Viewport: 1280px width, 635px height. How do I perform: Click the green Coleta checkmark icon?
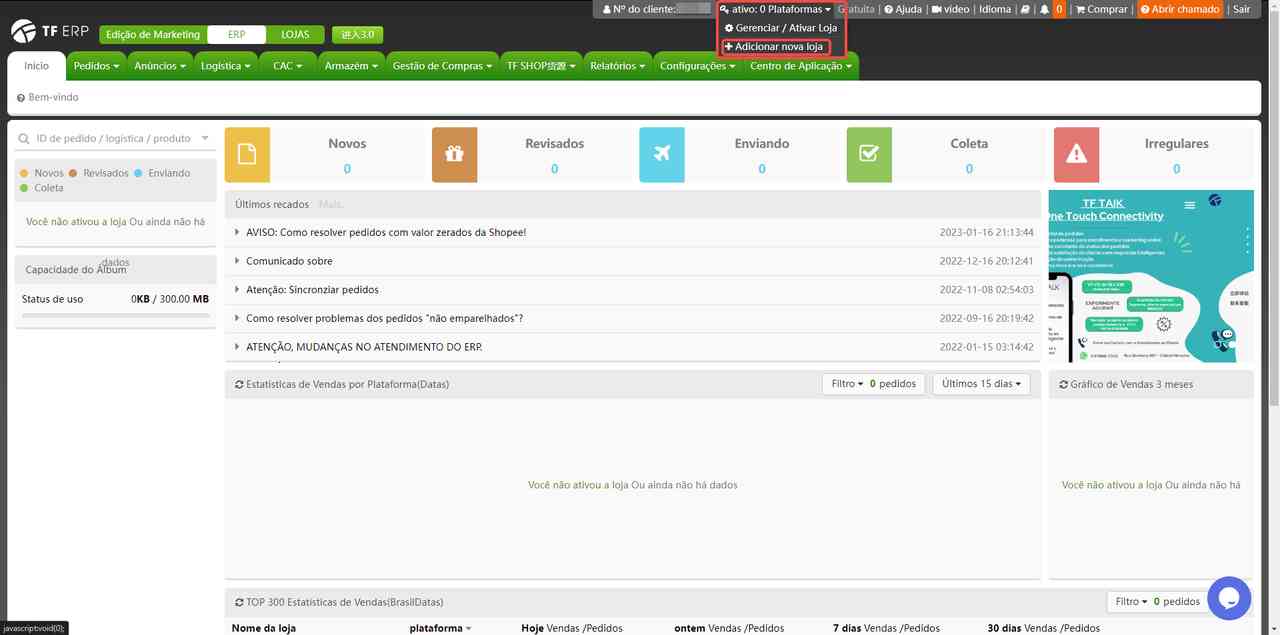pyautogui.click(x=869, y=155)
